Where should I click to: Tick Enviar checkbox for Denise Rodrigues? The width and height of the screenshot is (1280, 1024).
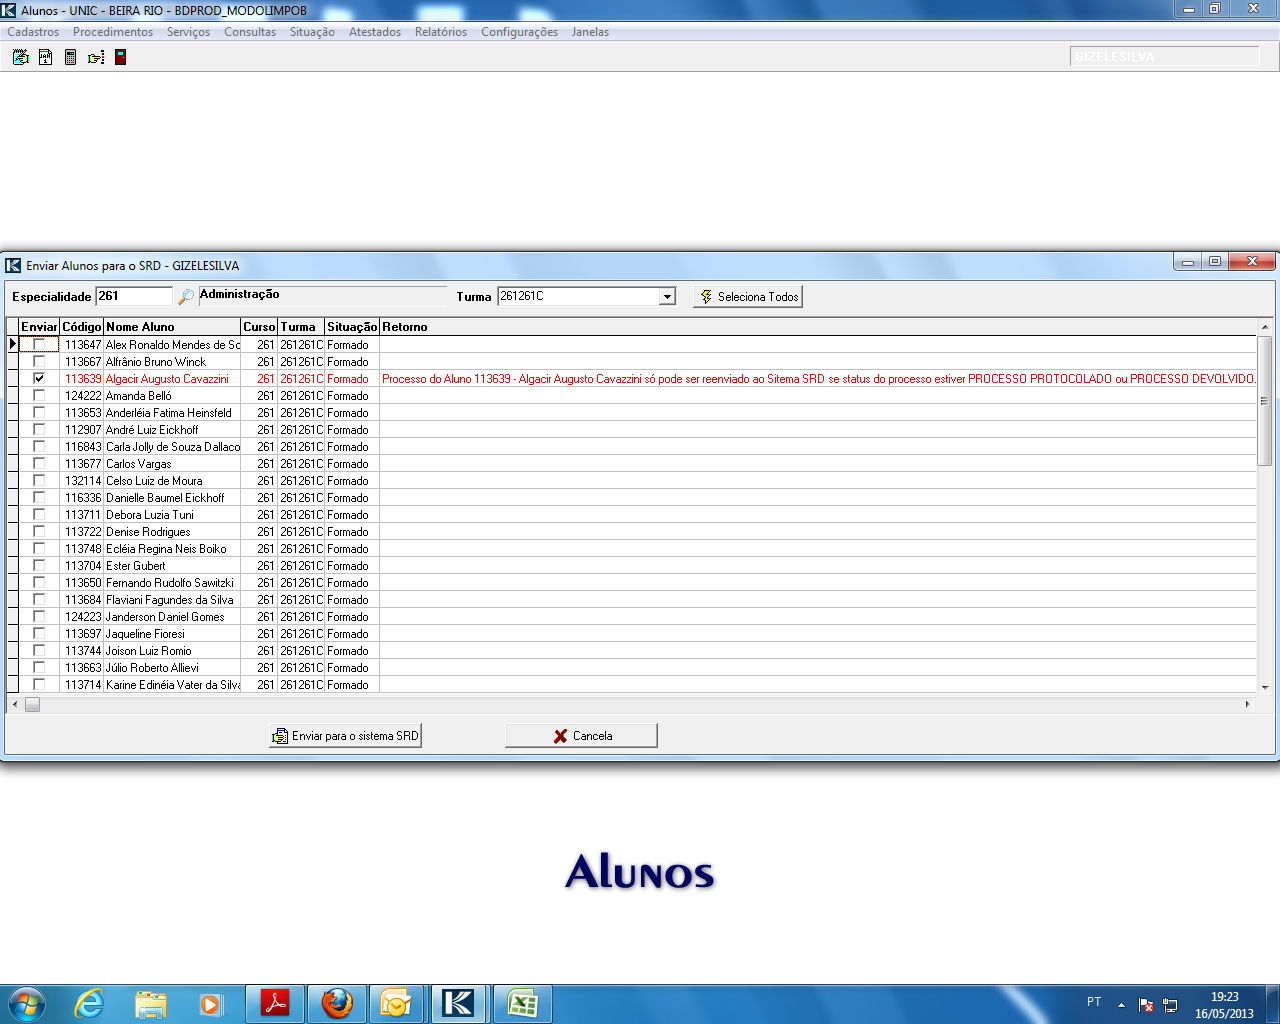click(39, 531)
